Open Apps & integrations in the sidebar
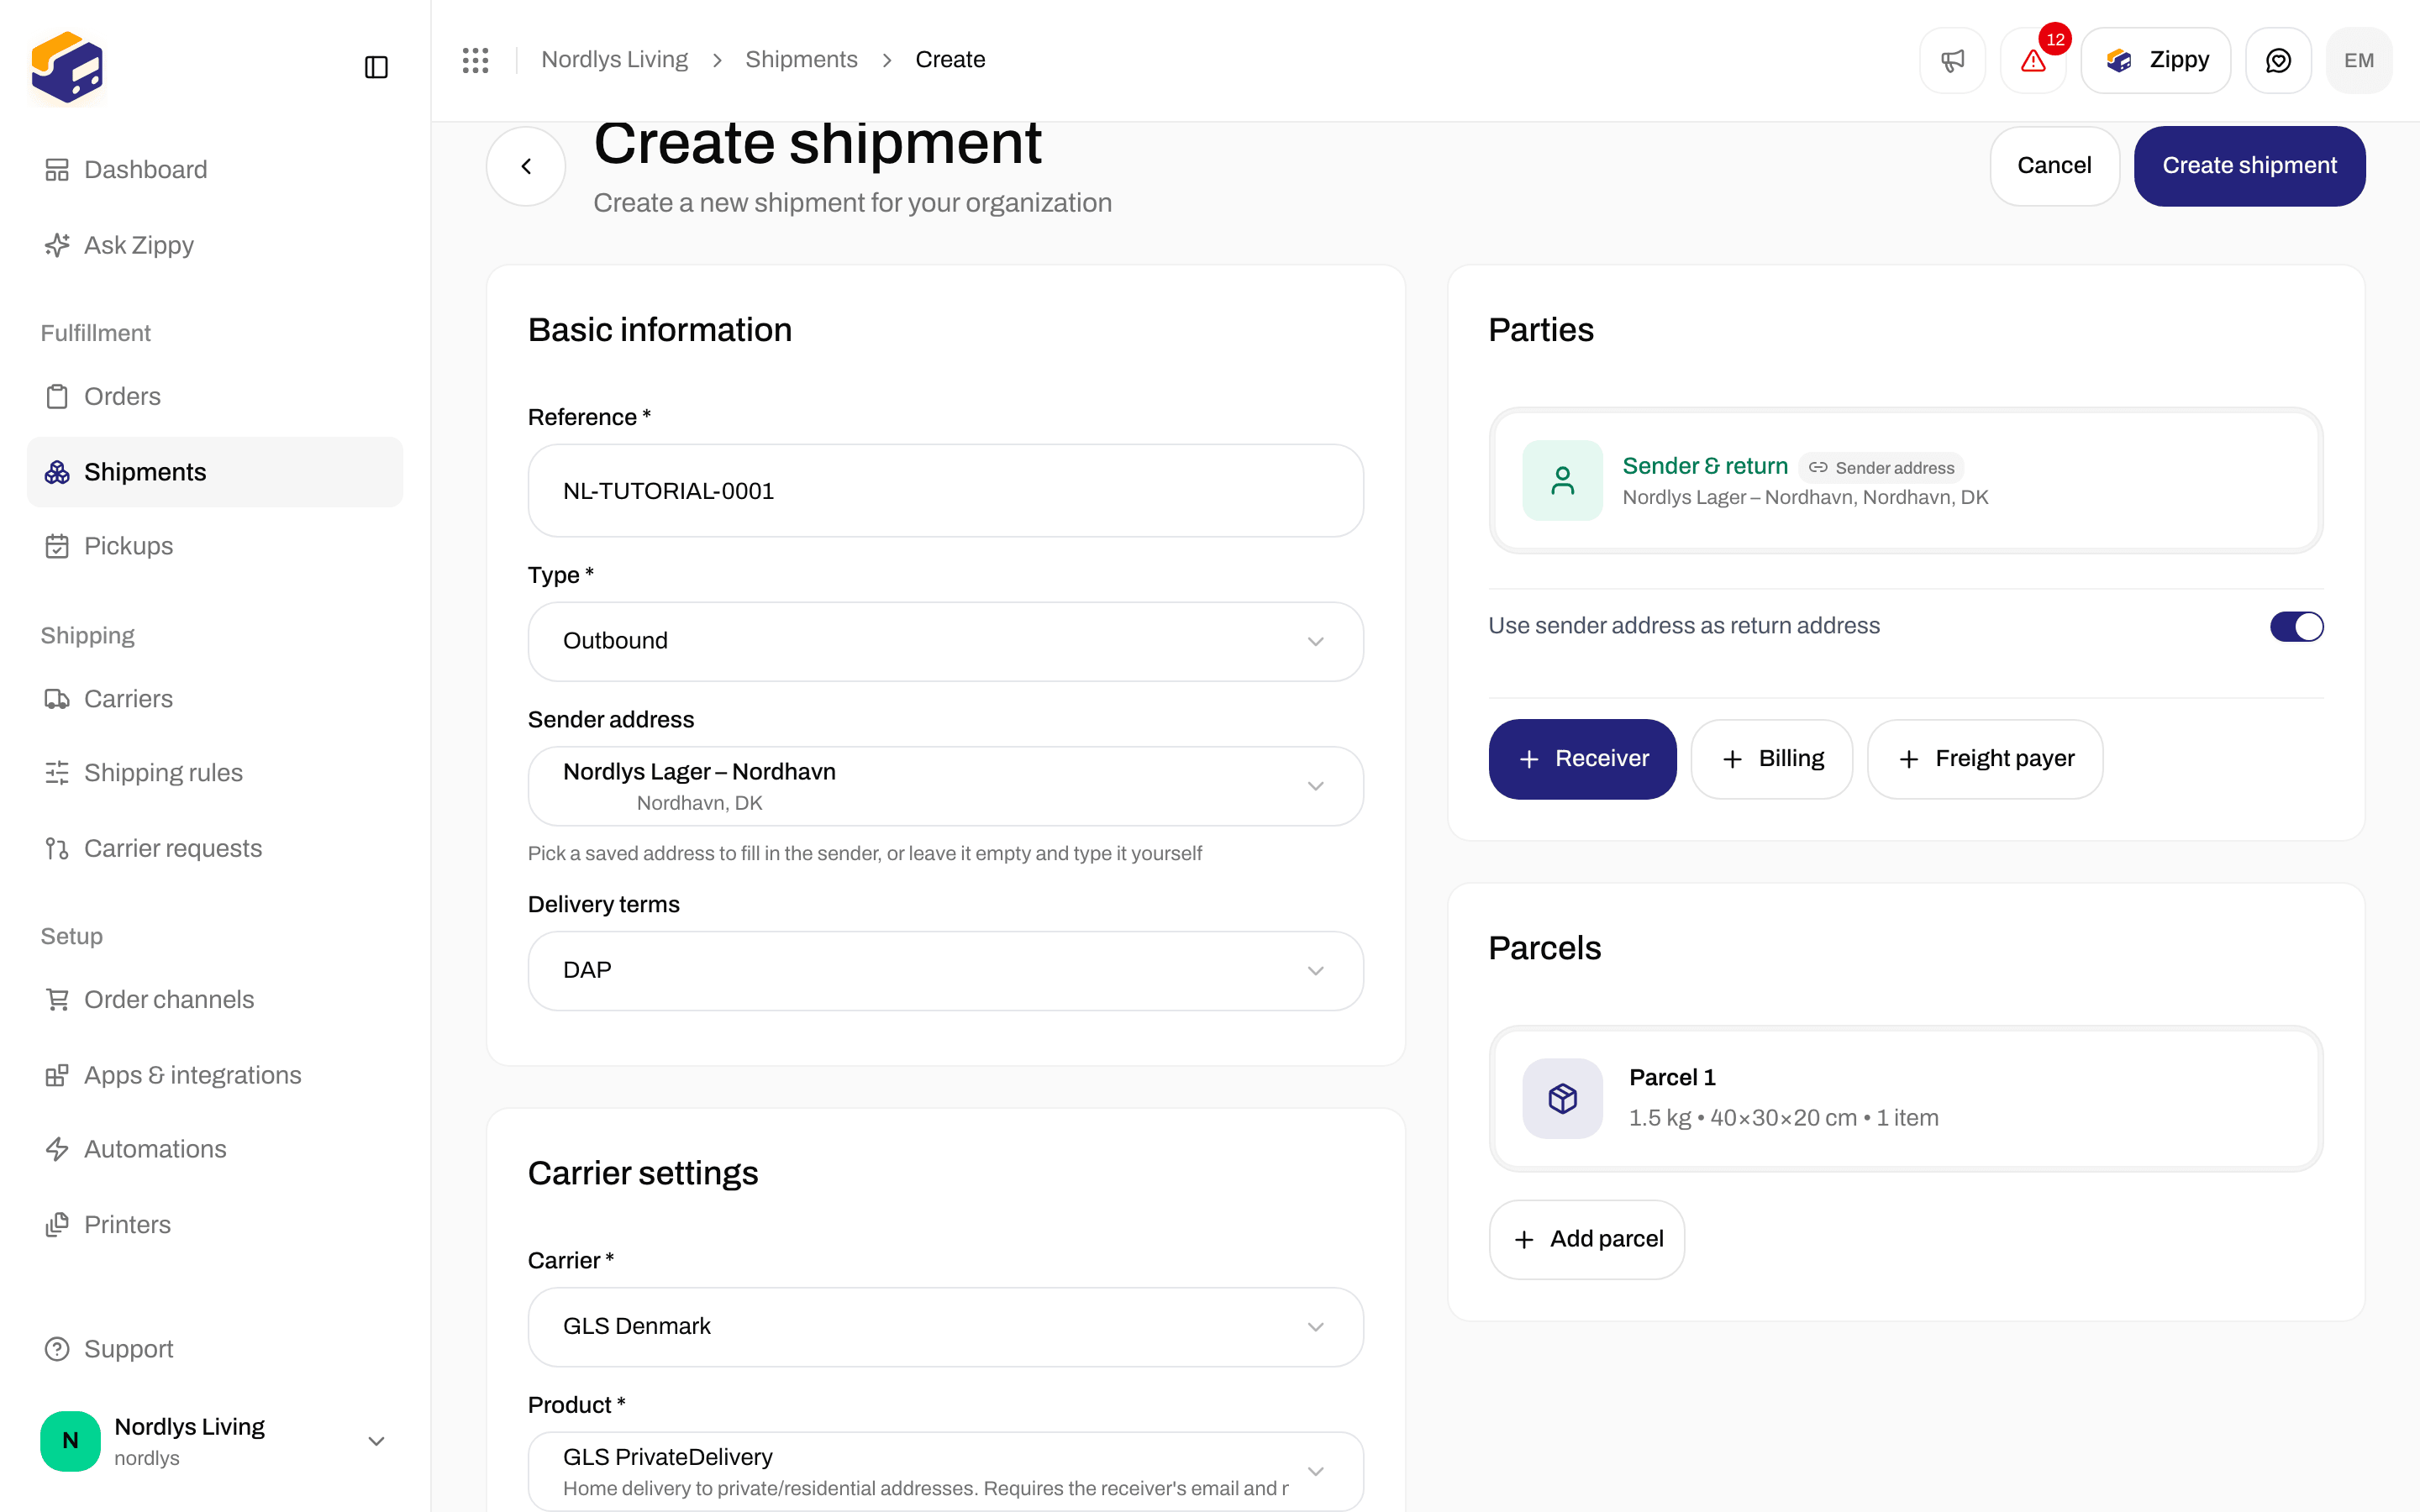This screenshot has height=1512, width=2420. (x=215, y=1075)
